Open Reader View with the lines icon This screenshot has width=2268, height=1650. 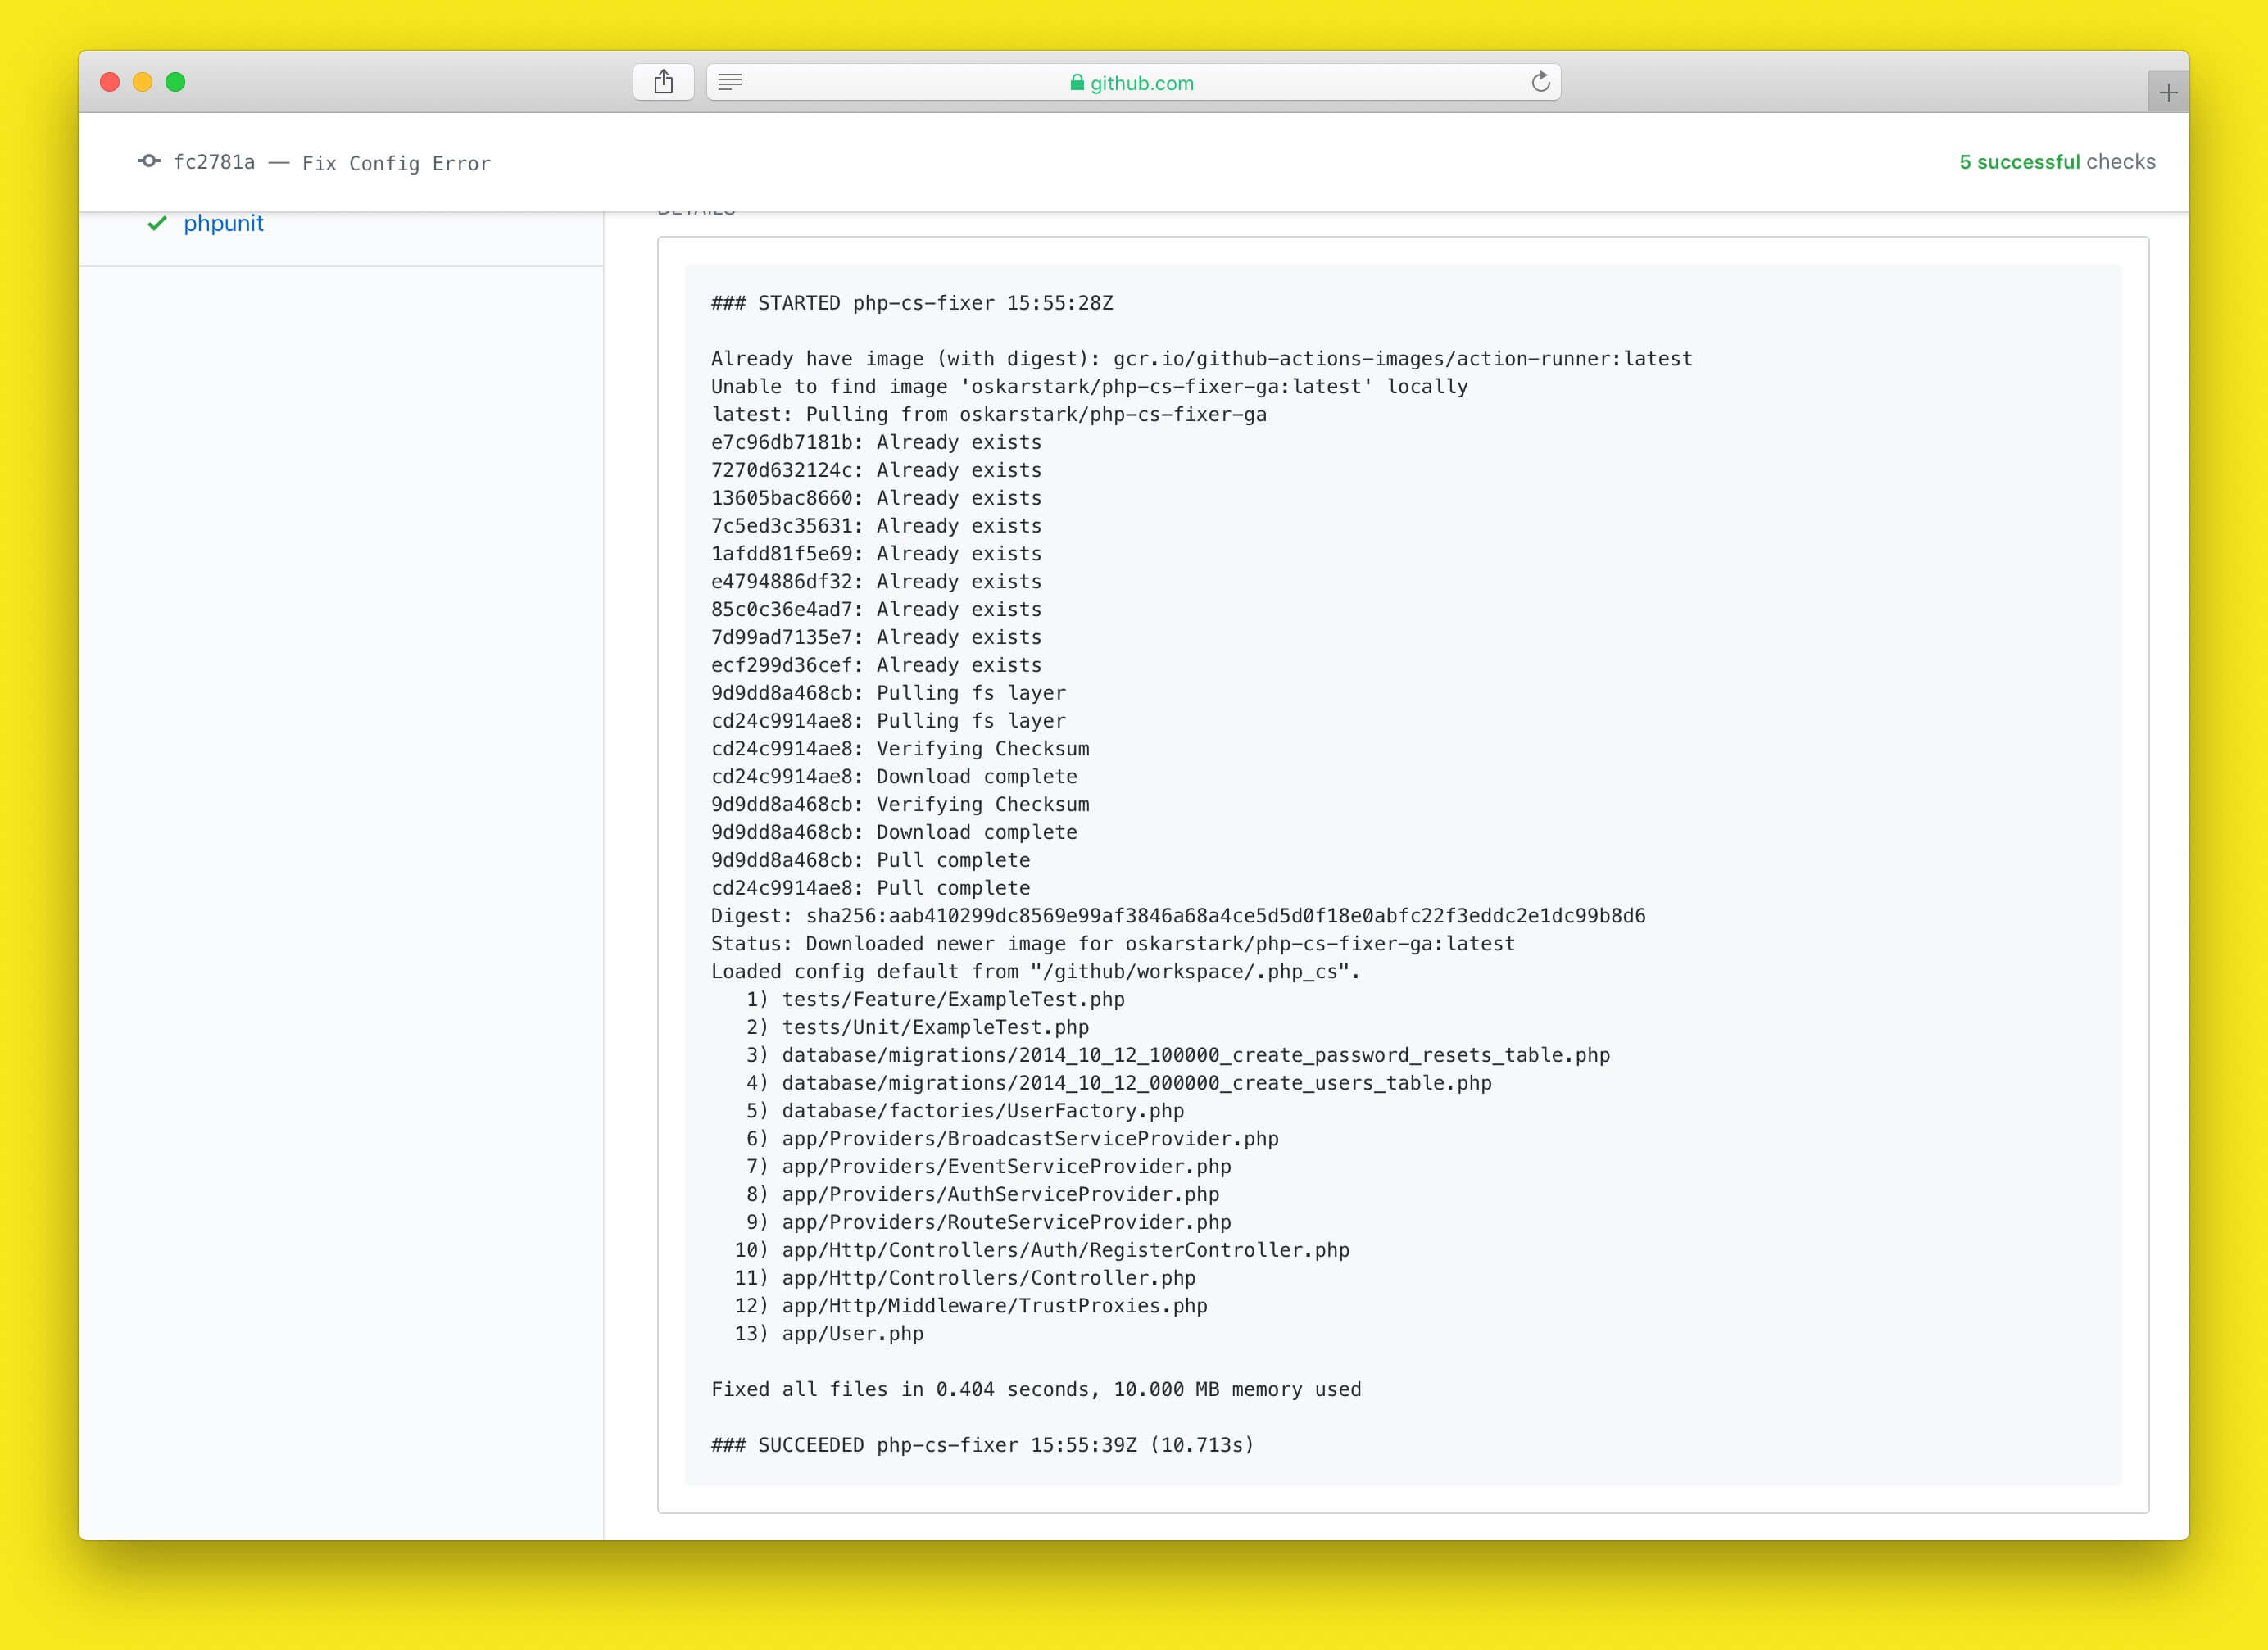click(731, 82)
